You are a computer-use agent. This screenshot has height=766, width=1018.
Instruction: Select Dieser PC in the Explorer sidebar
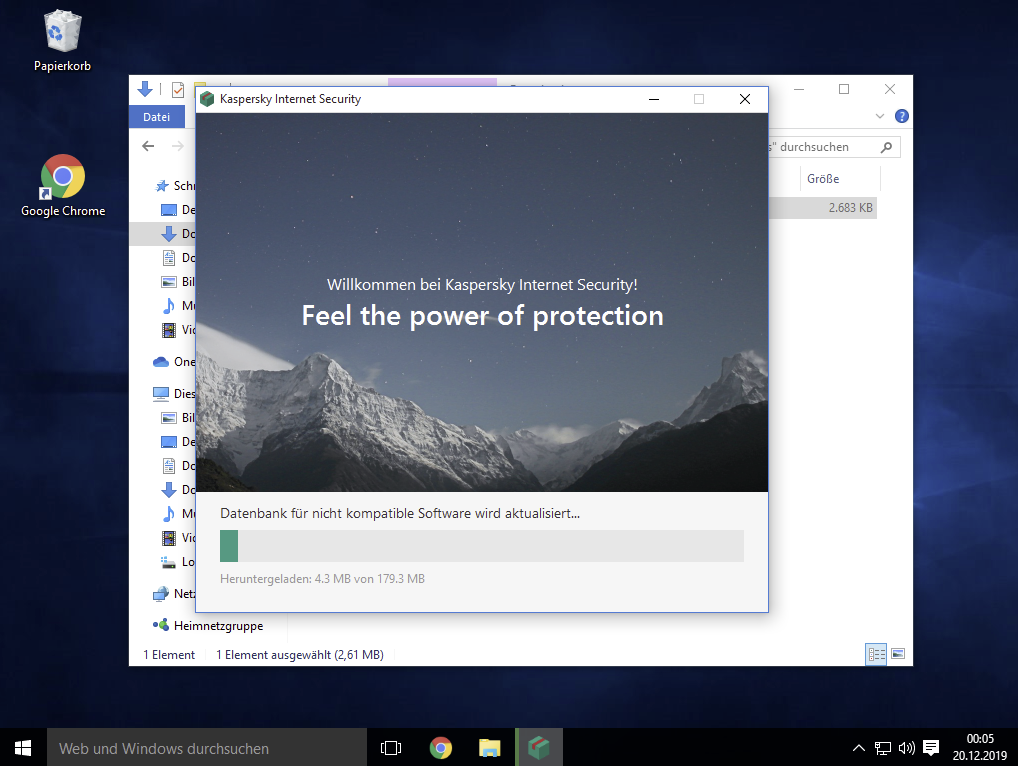tap(174, 393)
